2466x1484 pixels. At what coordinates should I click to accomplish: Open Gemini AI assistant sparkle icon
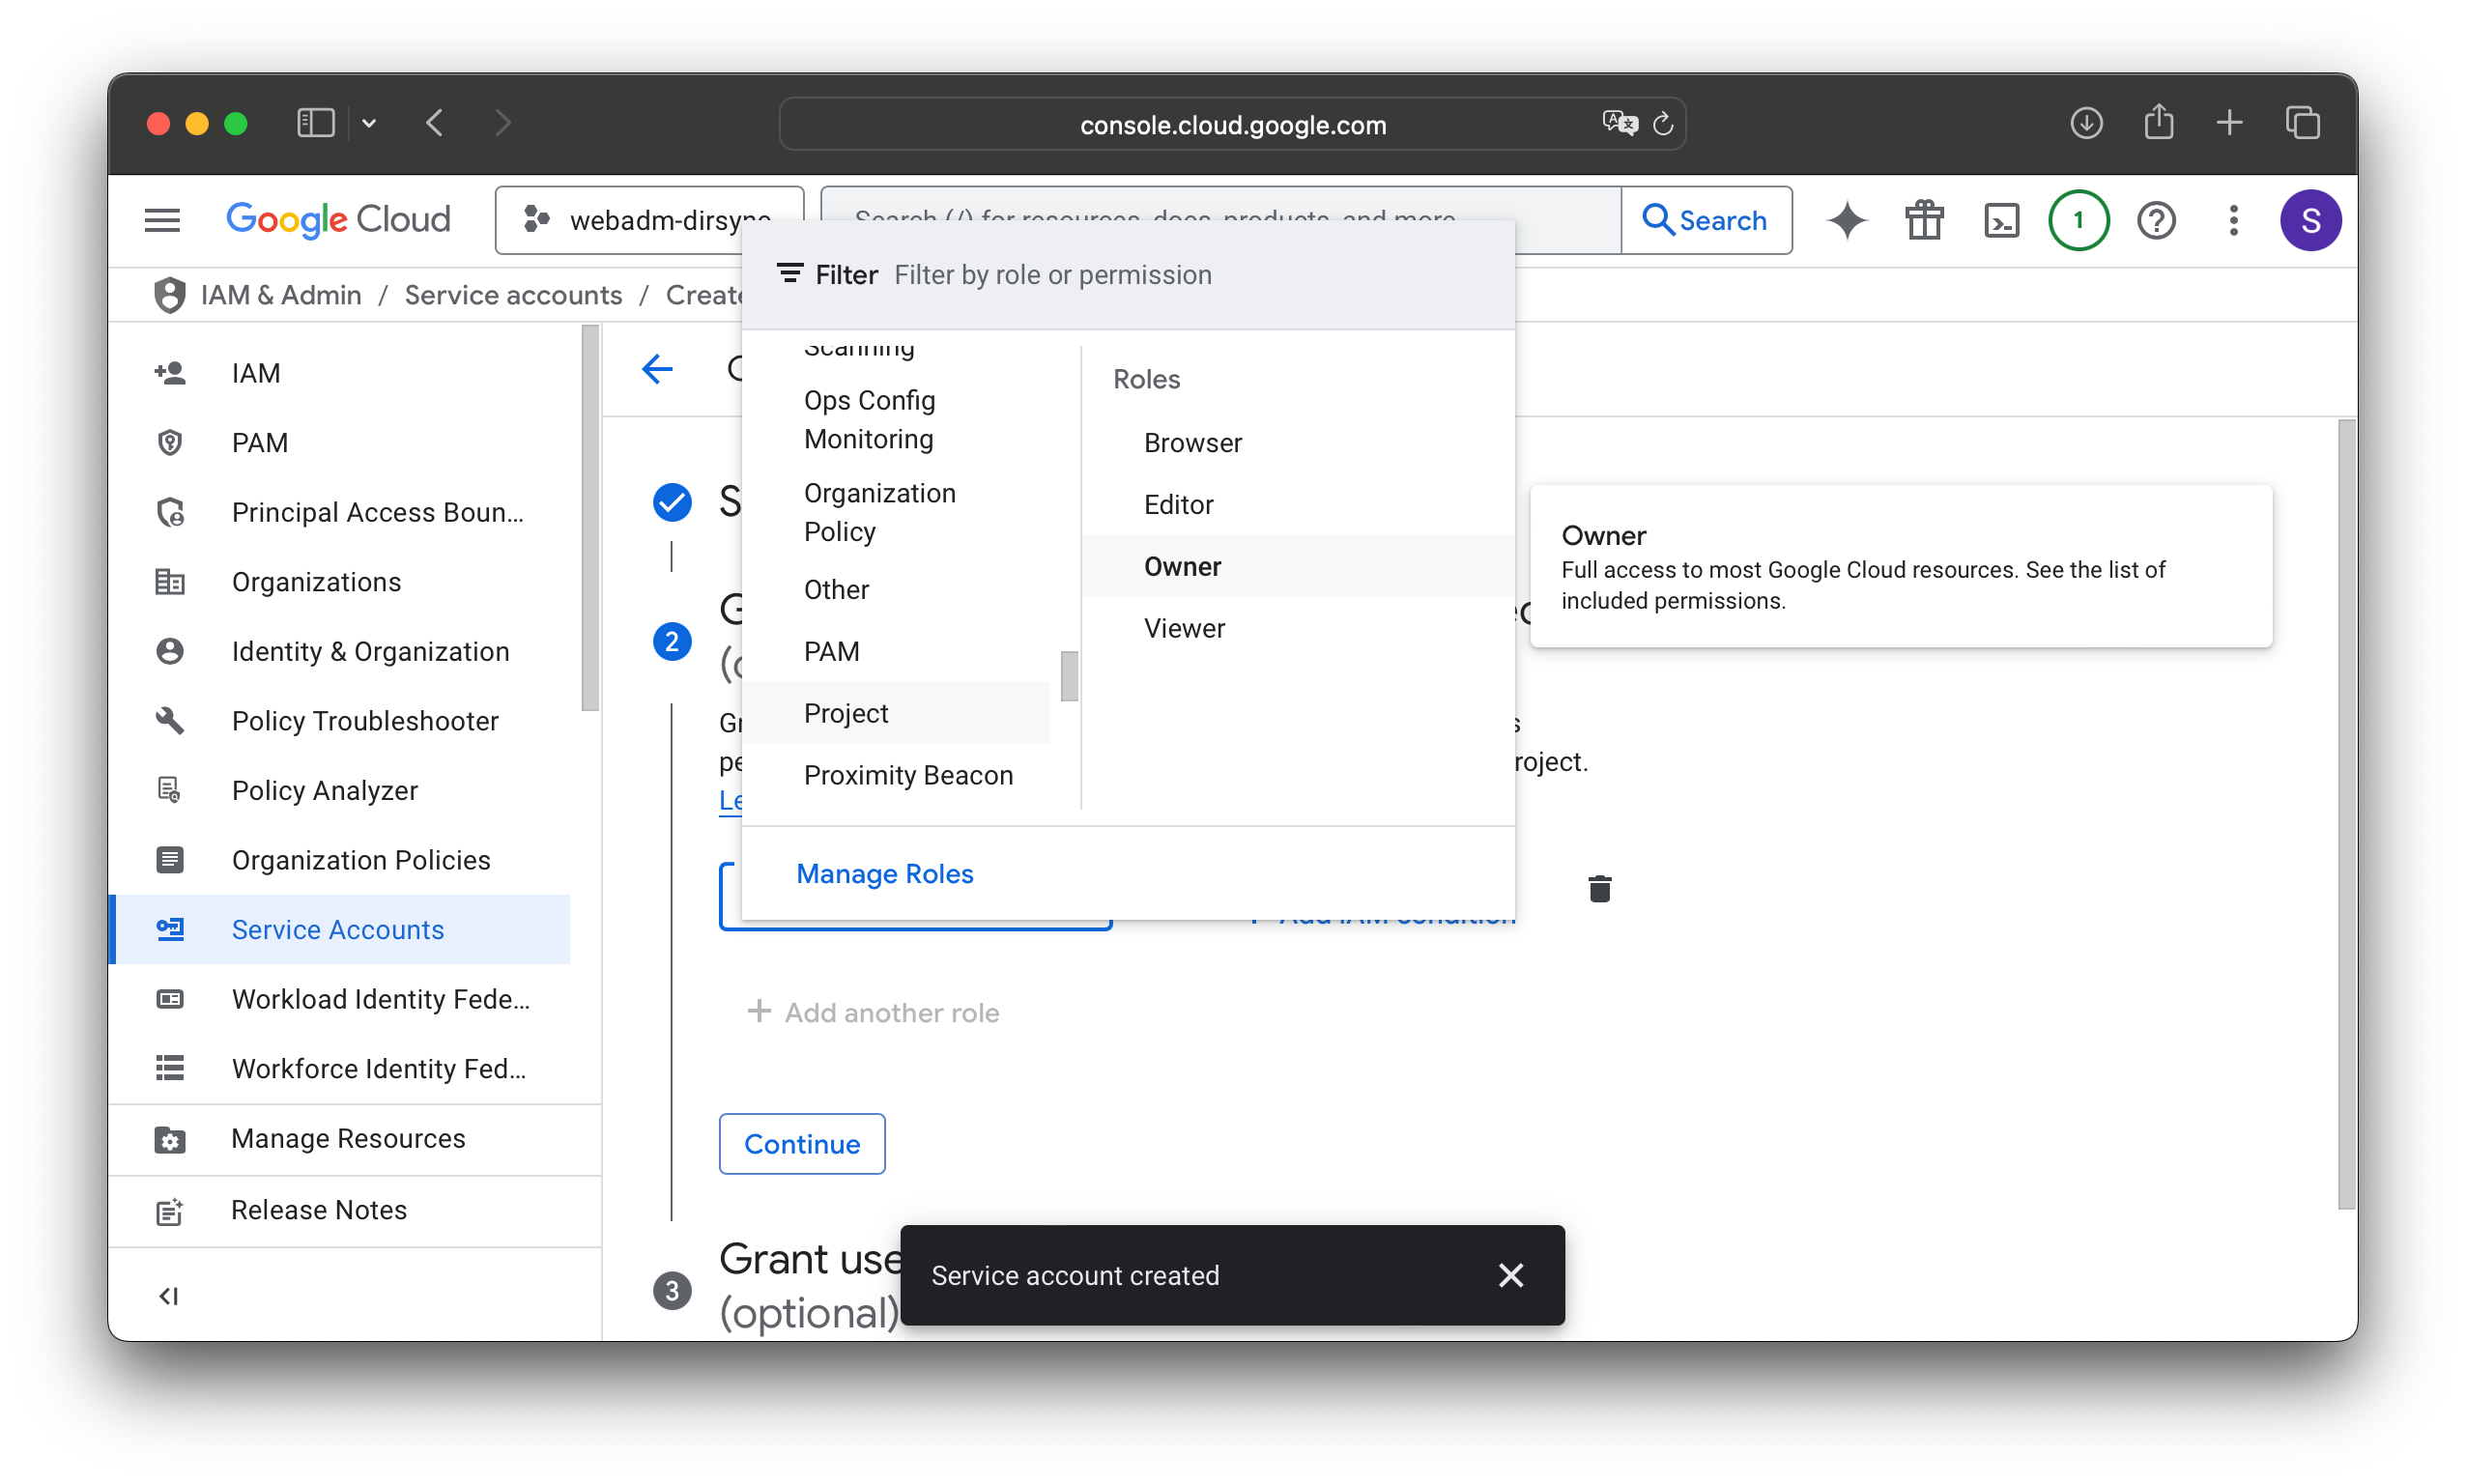(1846, 220)
